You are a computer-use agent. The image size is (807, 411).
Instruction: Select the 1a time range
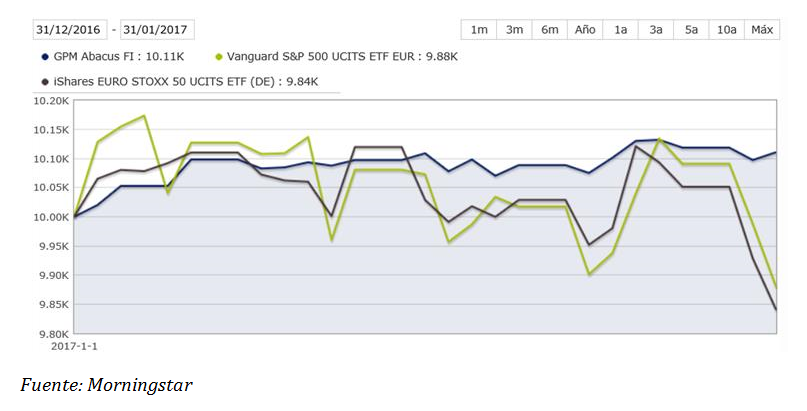pos(621,30)
